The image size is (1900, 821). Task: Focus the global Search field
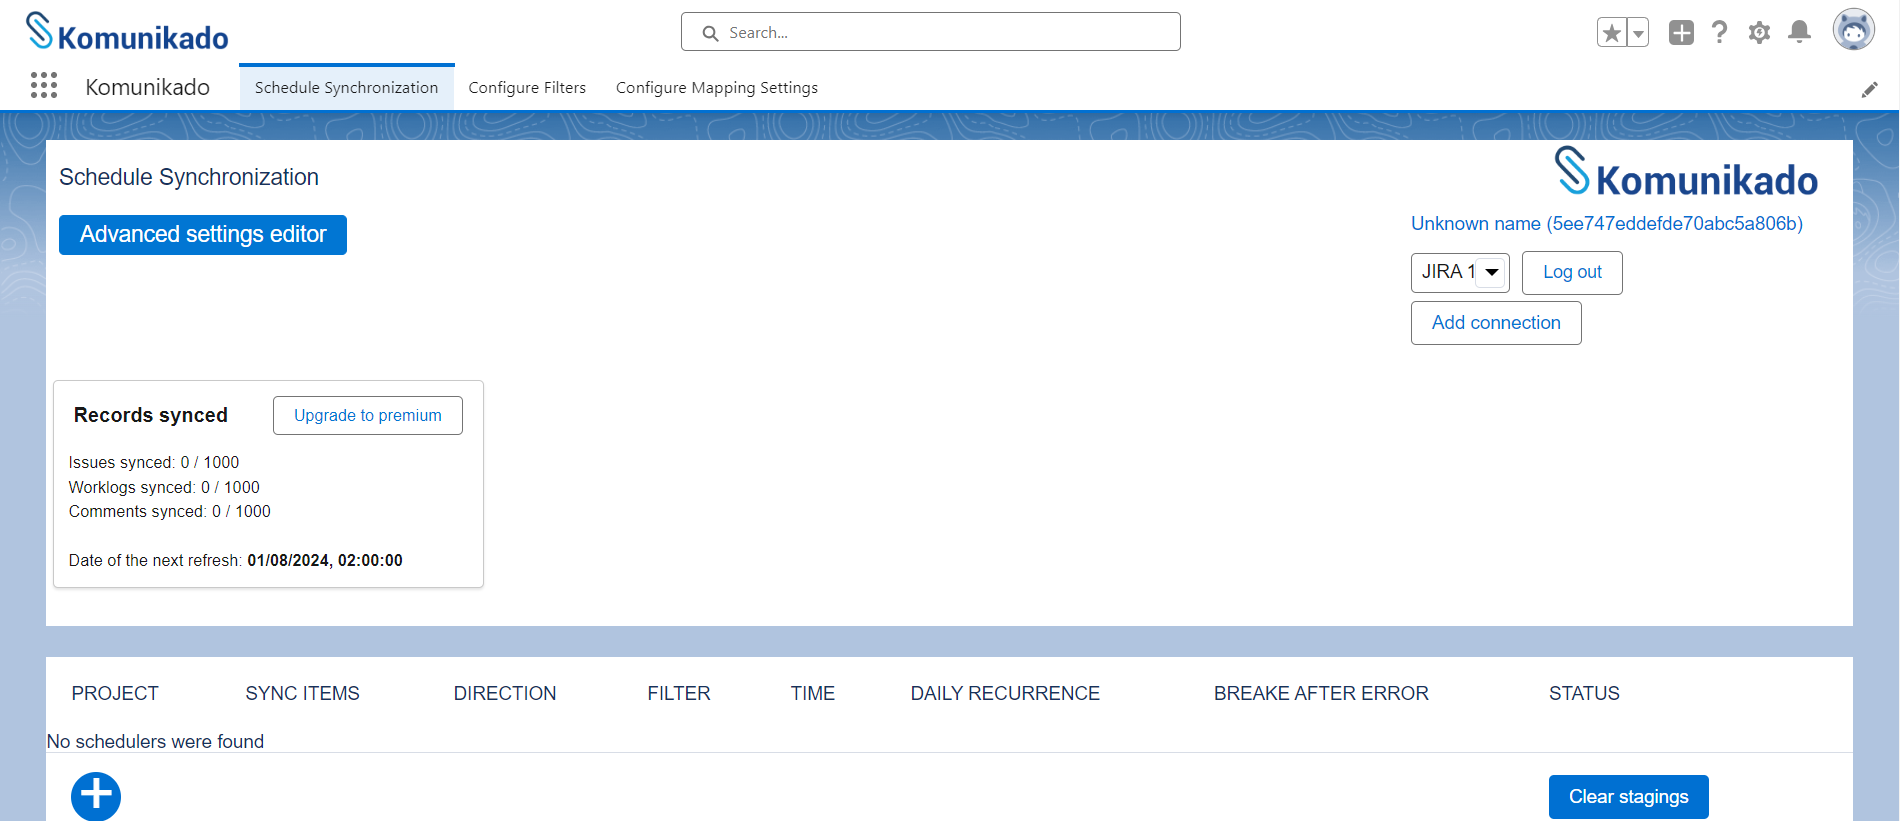tap(930, 32)
